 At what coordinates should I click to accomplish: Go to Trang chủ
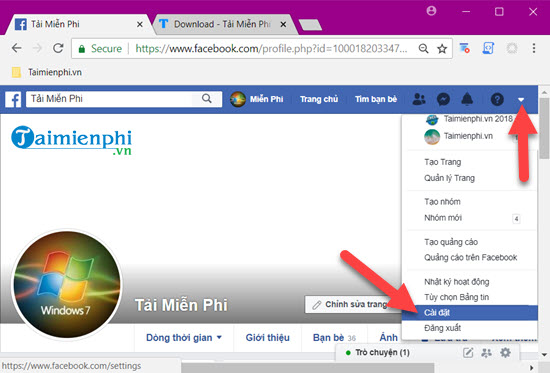(x=319, y=99)
